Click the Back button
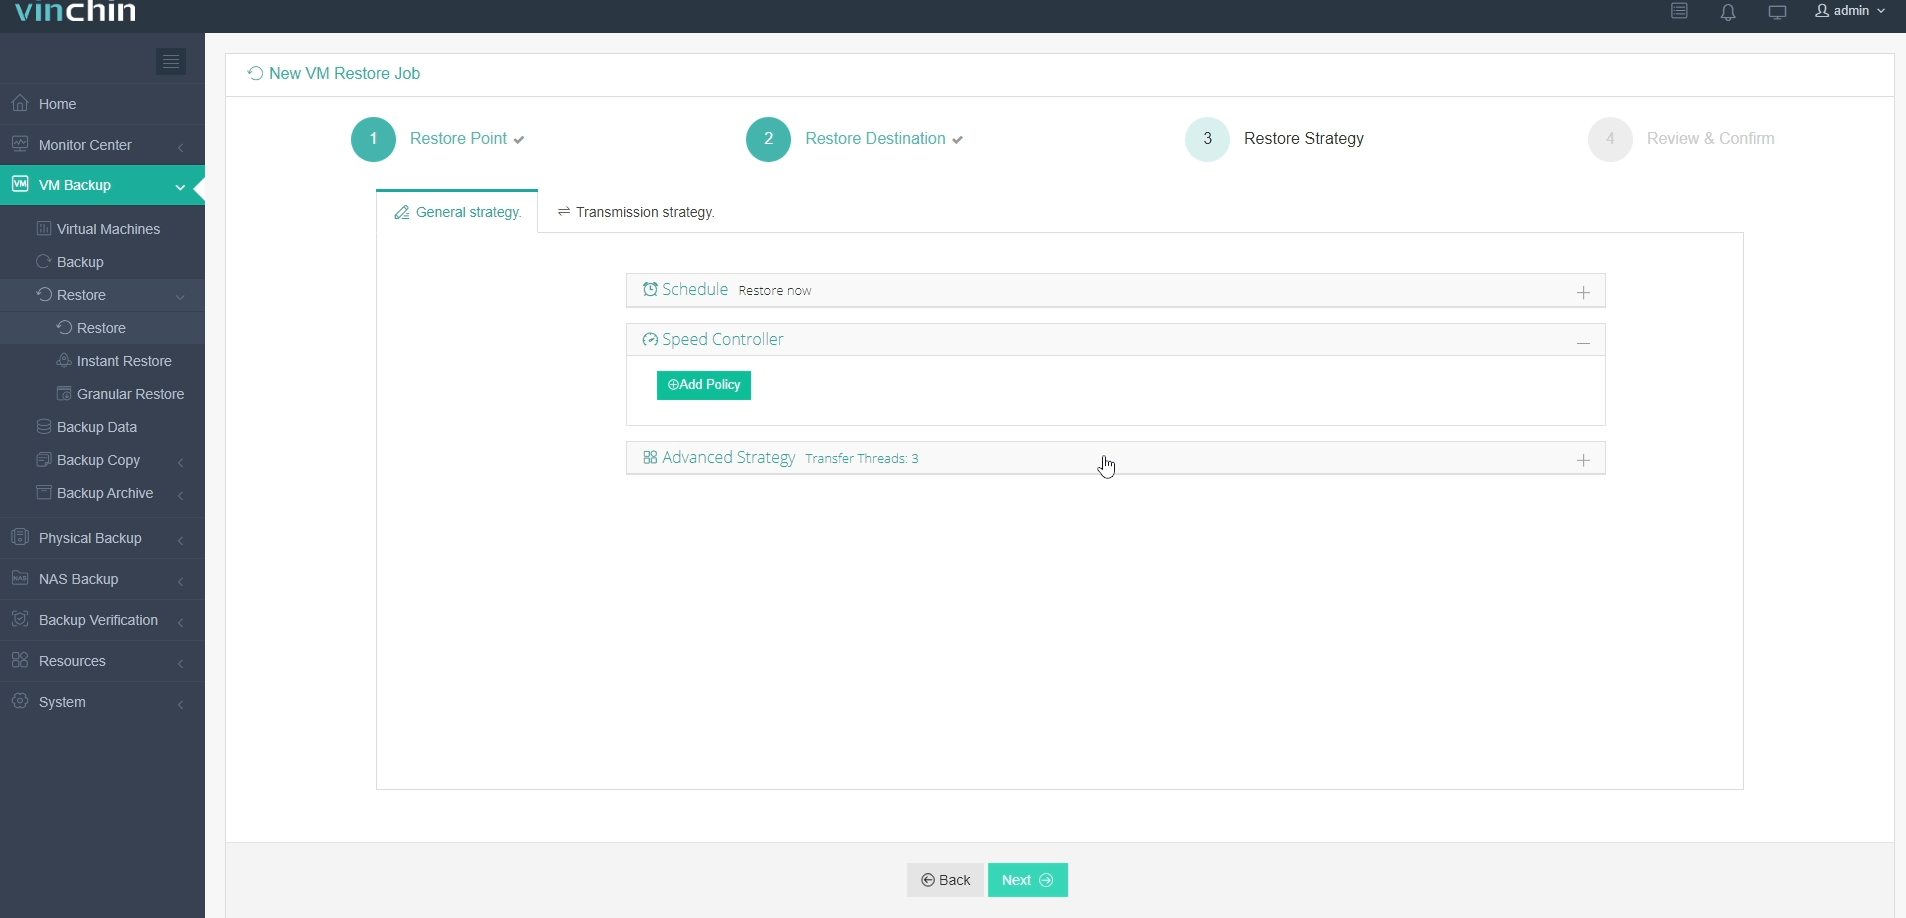 pyautogui.click(x=945, y=880)
